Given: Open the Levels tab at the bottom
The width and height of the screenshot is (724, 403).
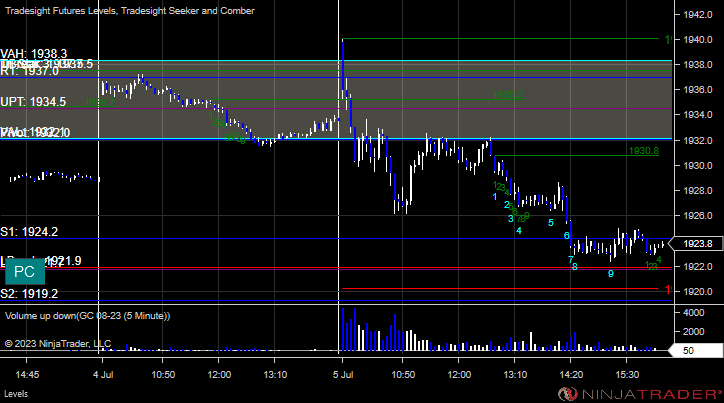Looking at the screenshot, I should 16,394.
